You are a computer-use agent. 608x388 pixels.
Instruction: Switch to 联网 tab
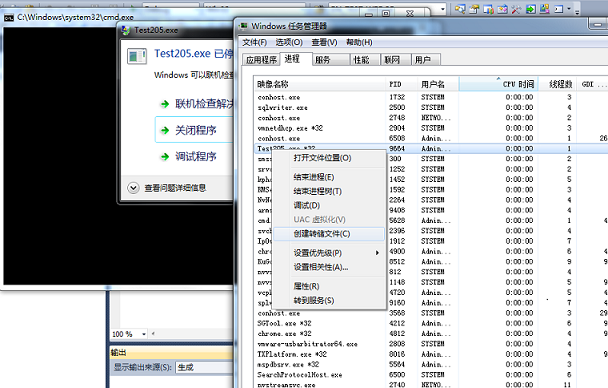tap(395, 60)
